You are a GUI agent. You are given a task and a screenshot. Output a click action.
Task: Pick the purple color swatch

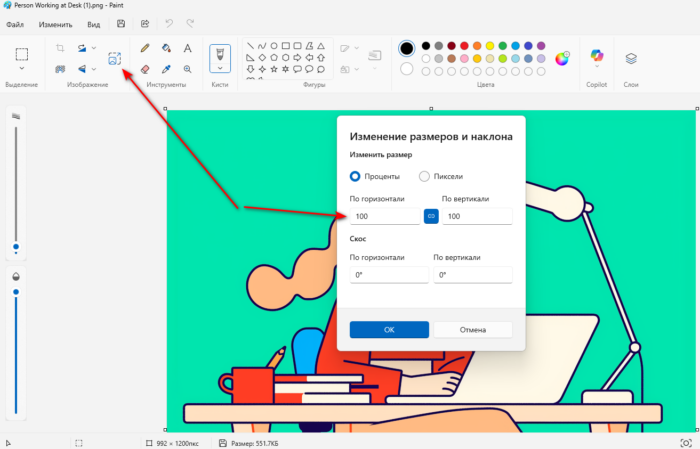tap(541, 46)
